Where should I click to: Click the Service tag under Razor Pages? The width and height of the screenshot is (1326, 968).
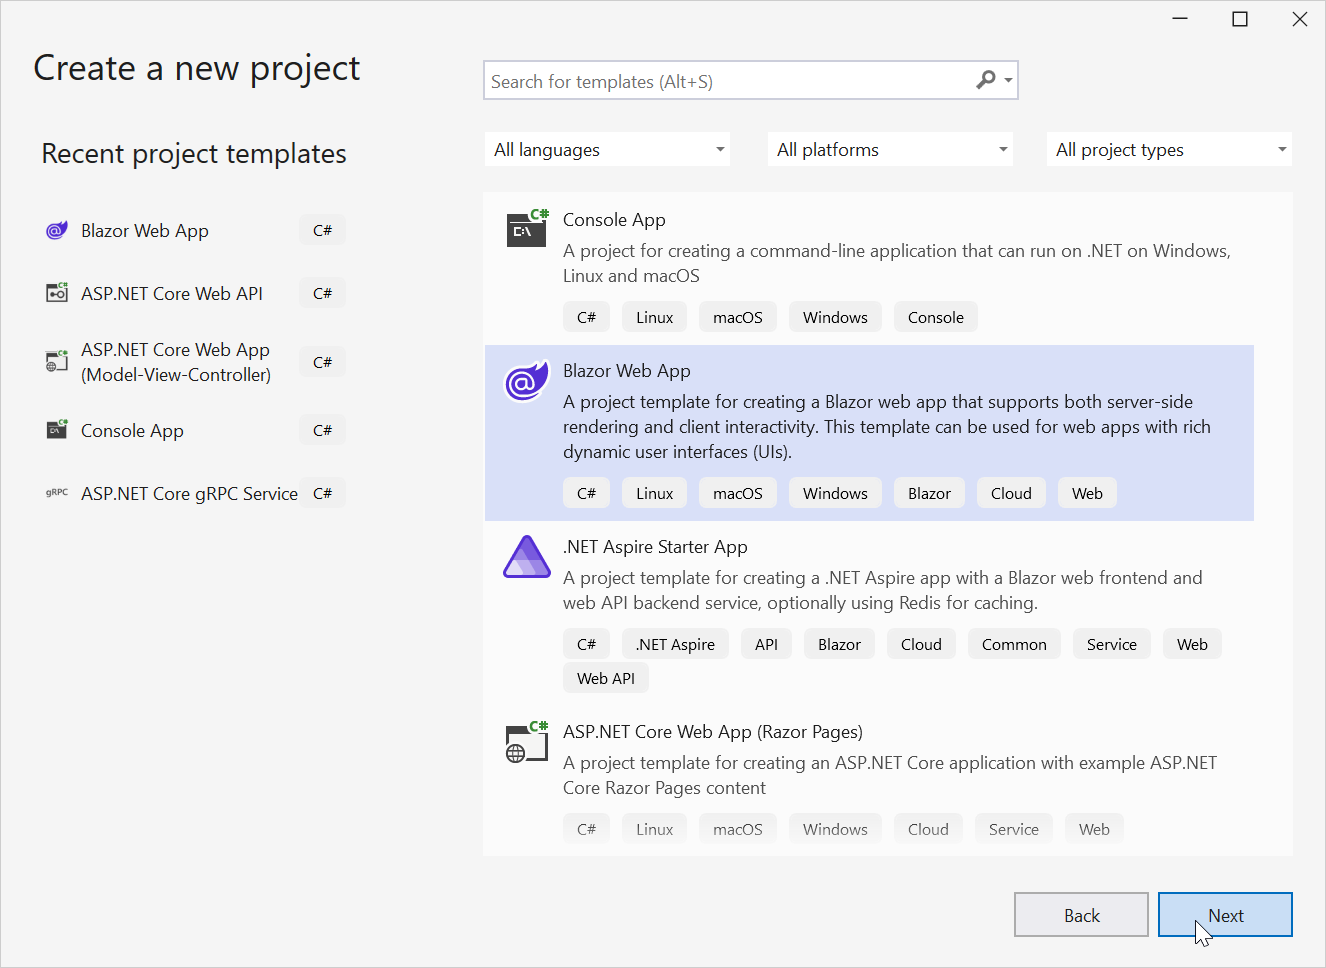tap(1014, 829)
